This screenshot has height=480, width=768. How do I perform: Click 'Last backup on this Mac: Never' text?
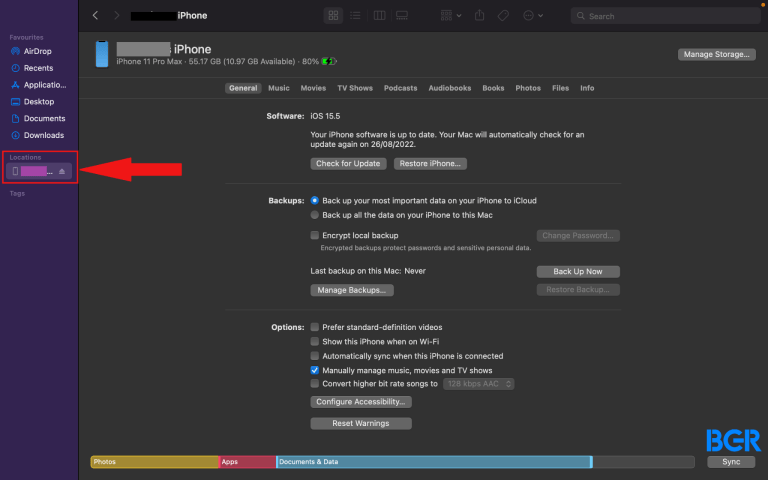coord(368,271)
